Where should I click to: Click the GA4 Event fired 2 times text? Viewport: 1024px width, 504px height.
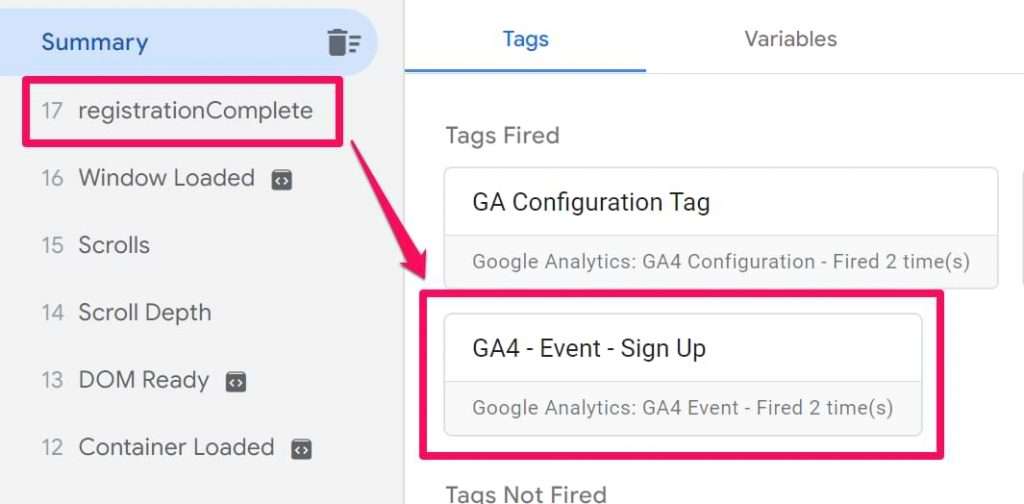682,408
